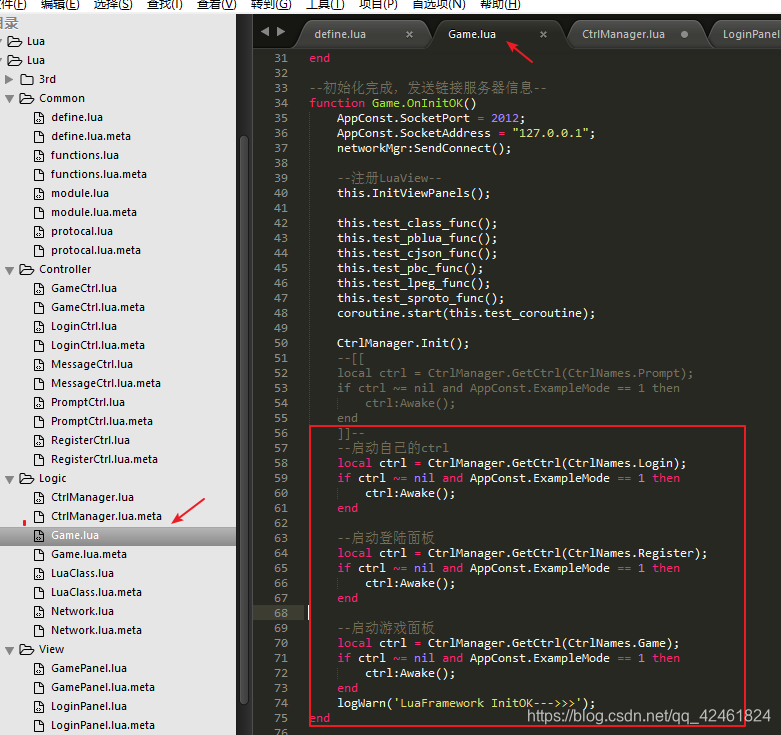This screenshot has height=735, width=781.
Task: Click the Game.lua.meta file icon
Action: tap(39, 555)
